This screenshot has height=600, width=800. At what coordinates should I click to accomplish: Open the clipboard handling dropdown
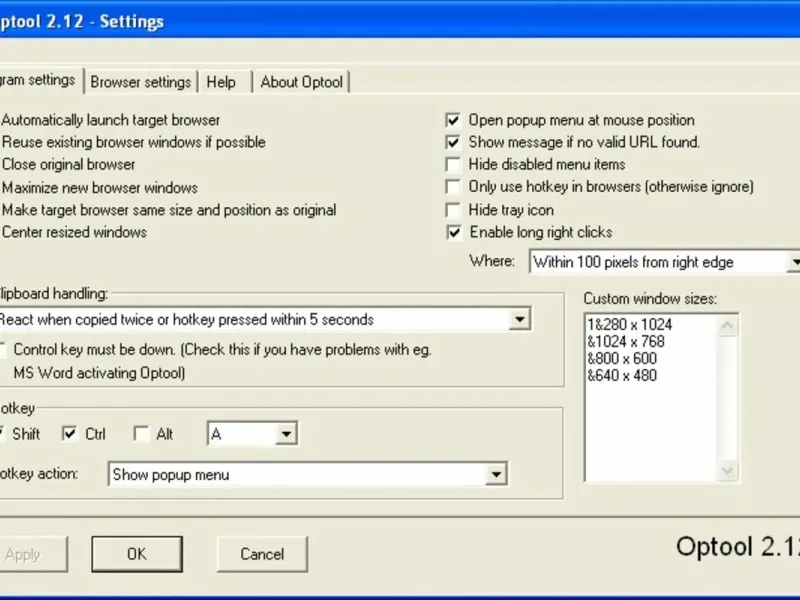coord(519,319)
